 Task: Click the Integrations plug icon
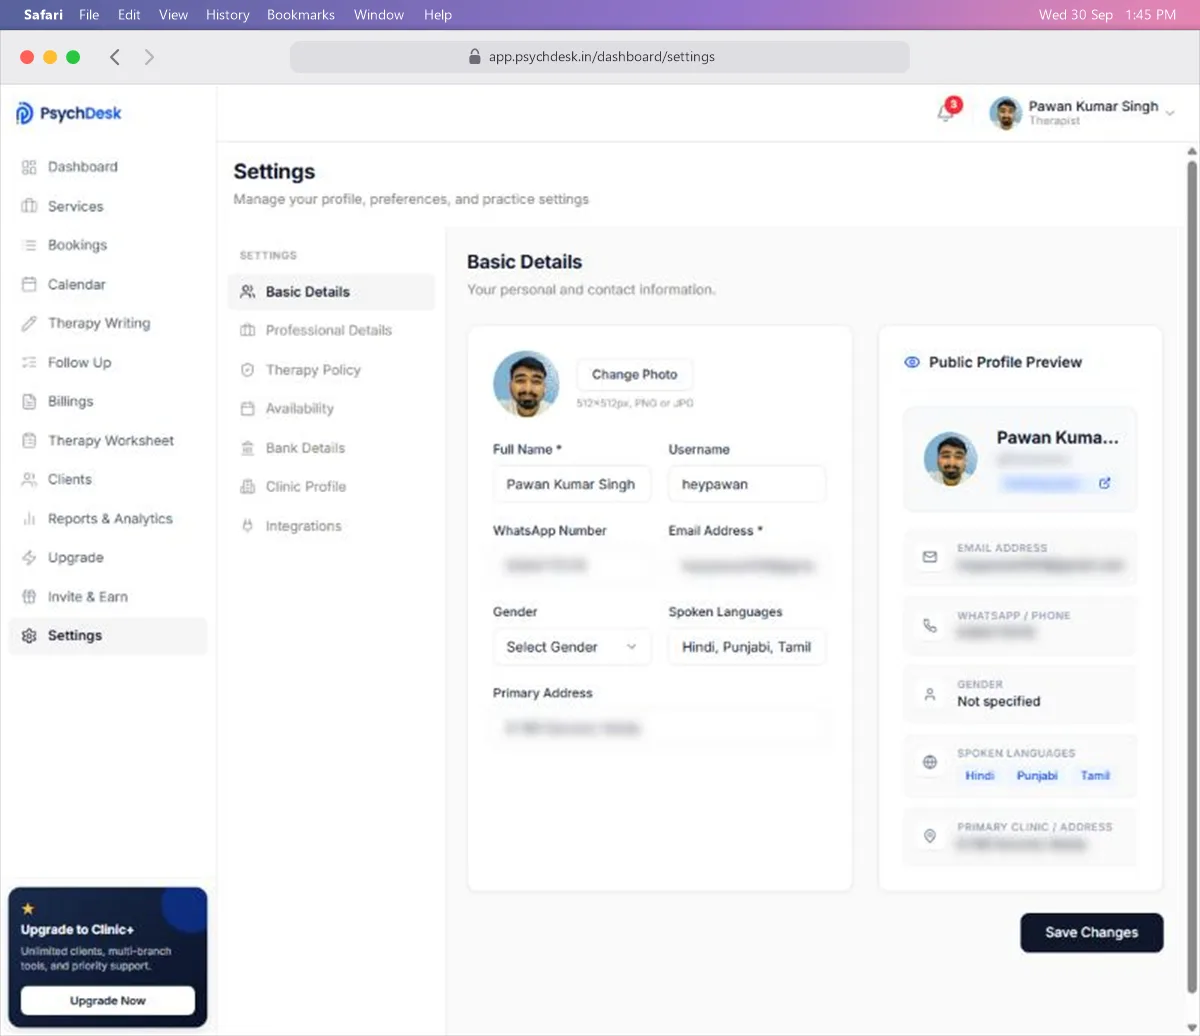[x=248, y=526]
